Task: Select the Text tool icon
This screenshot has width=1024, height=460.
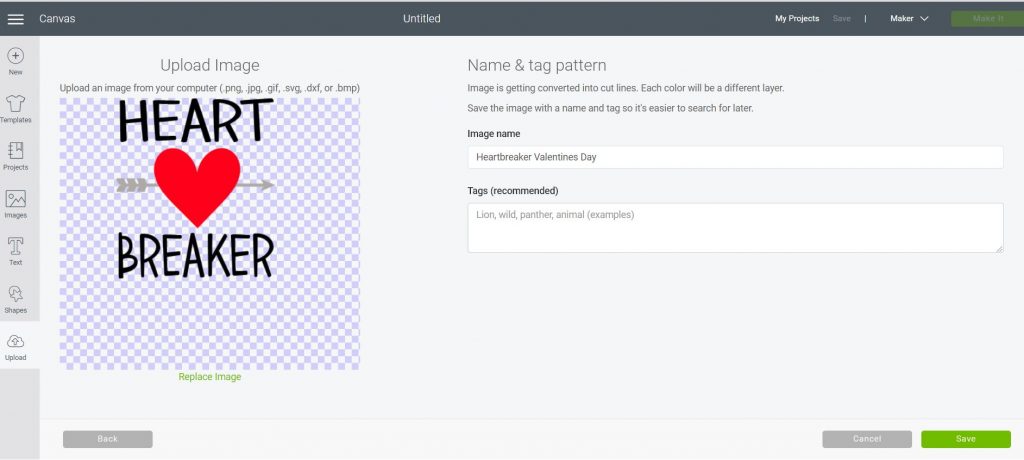Action: tap(16, 246)
